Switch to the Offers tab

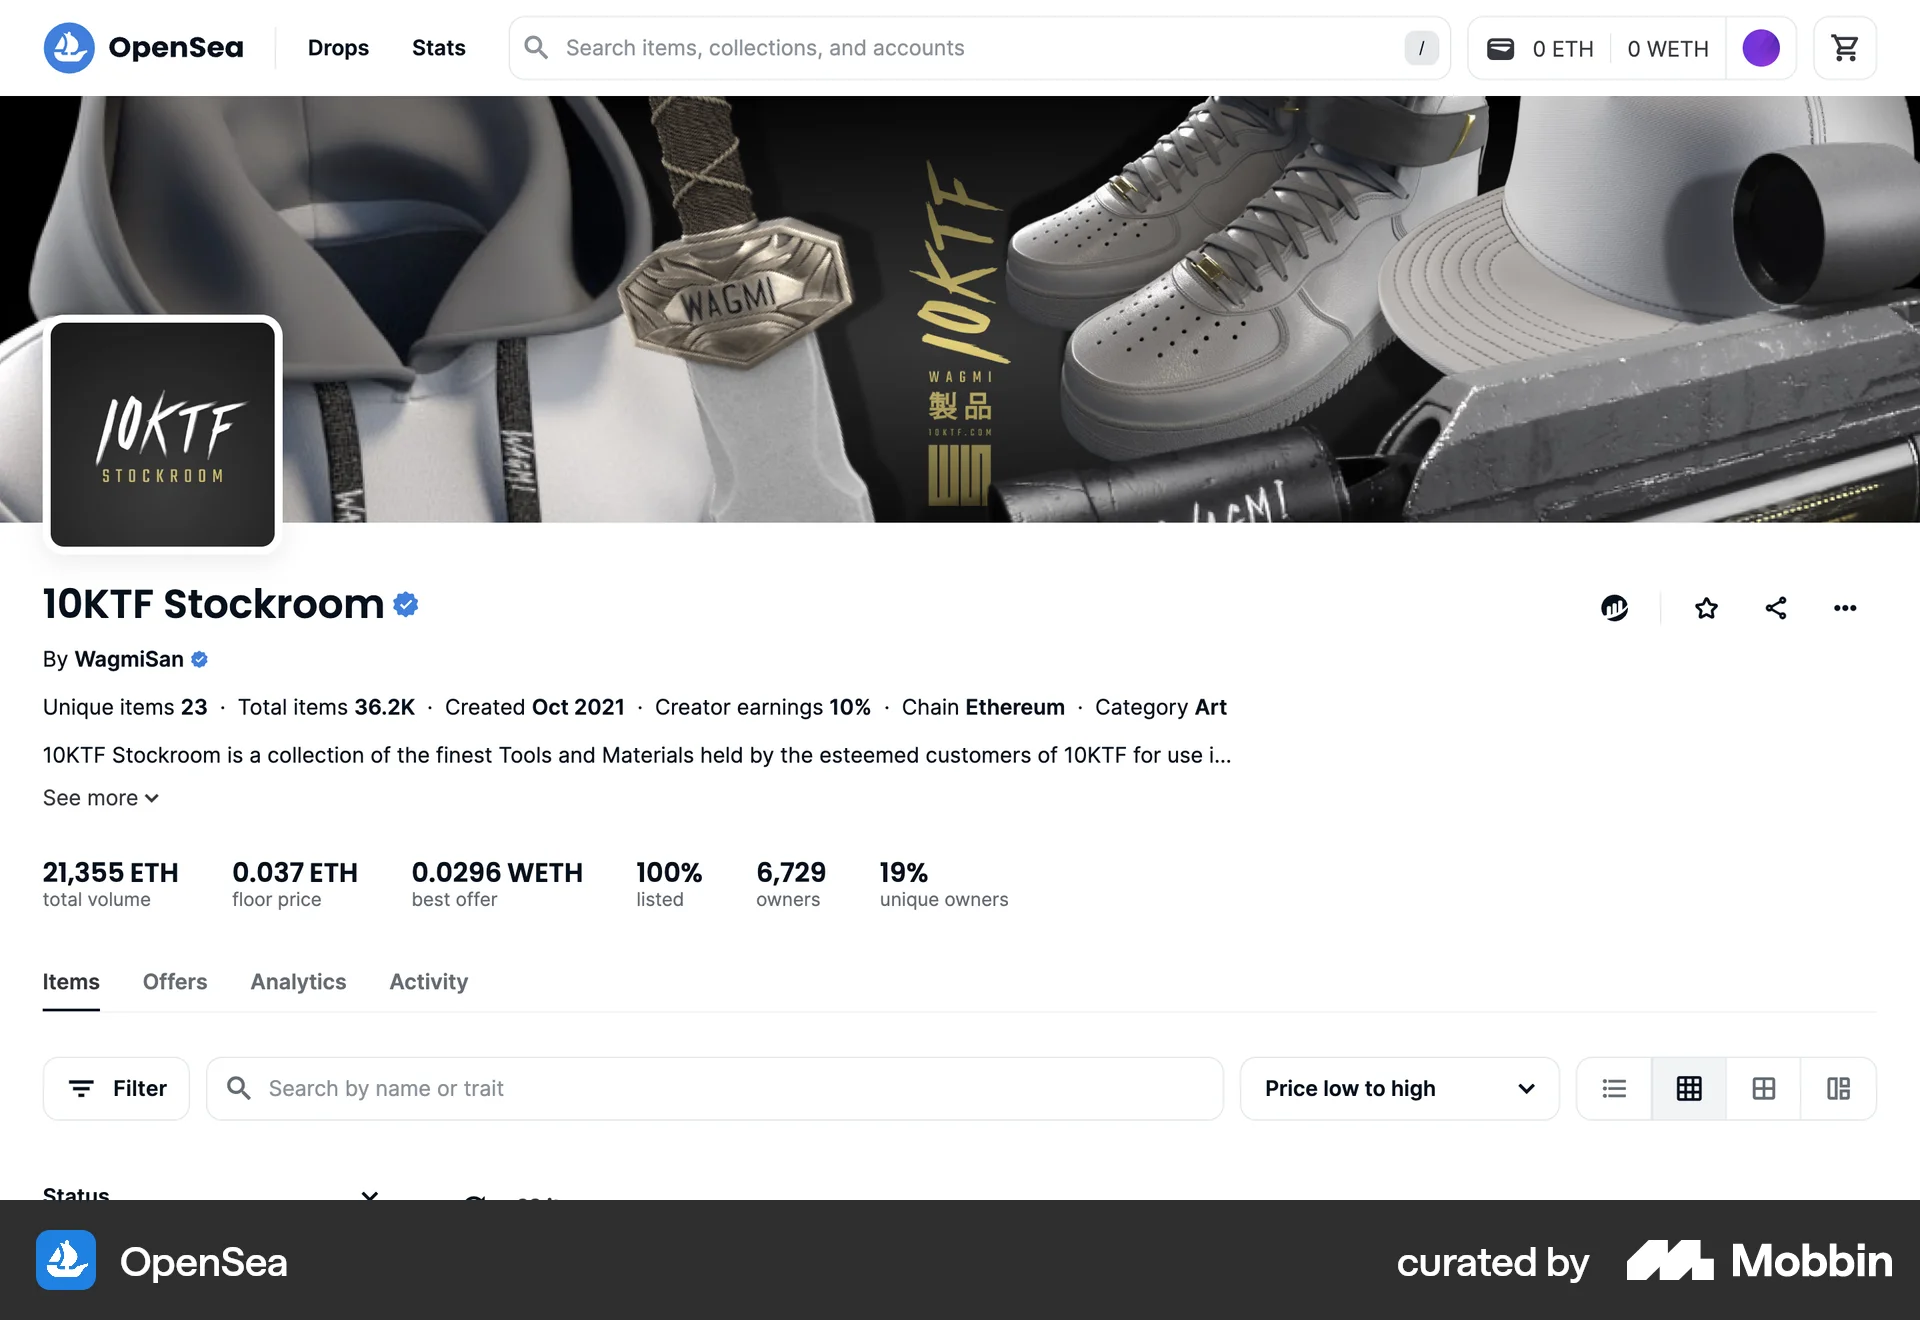coord(175,982)
